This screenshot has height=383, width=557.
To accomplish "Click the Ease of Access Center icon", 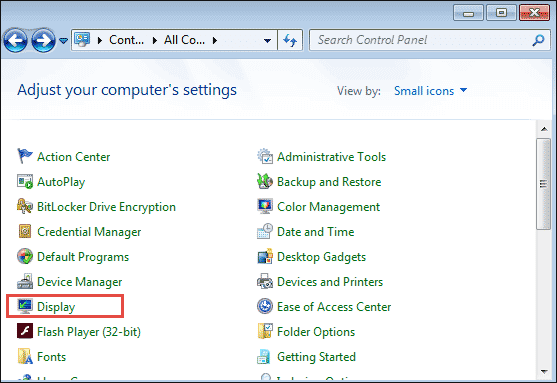I will (x=265, y=306).
